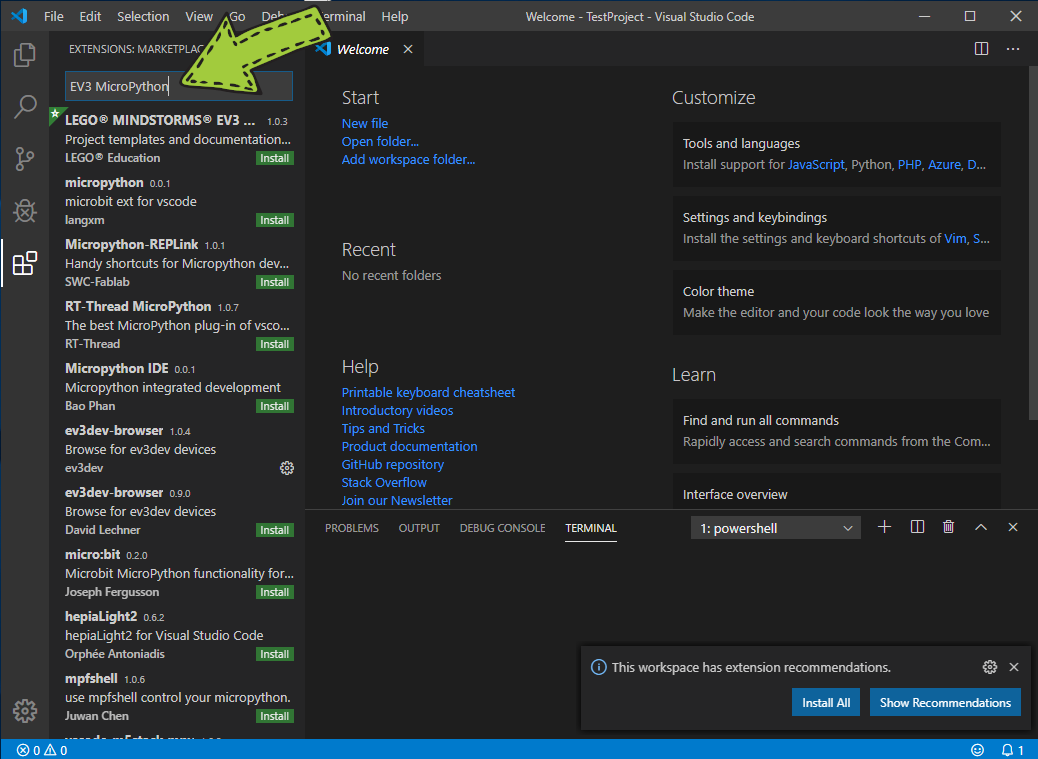Open the Explorer view in activity bar
The width and height of the screenshot is (1038, 759).
coord(24,54)
